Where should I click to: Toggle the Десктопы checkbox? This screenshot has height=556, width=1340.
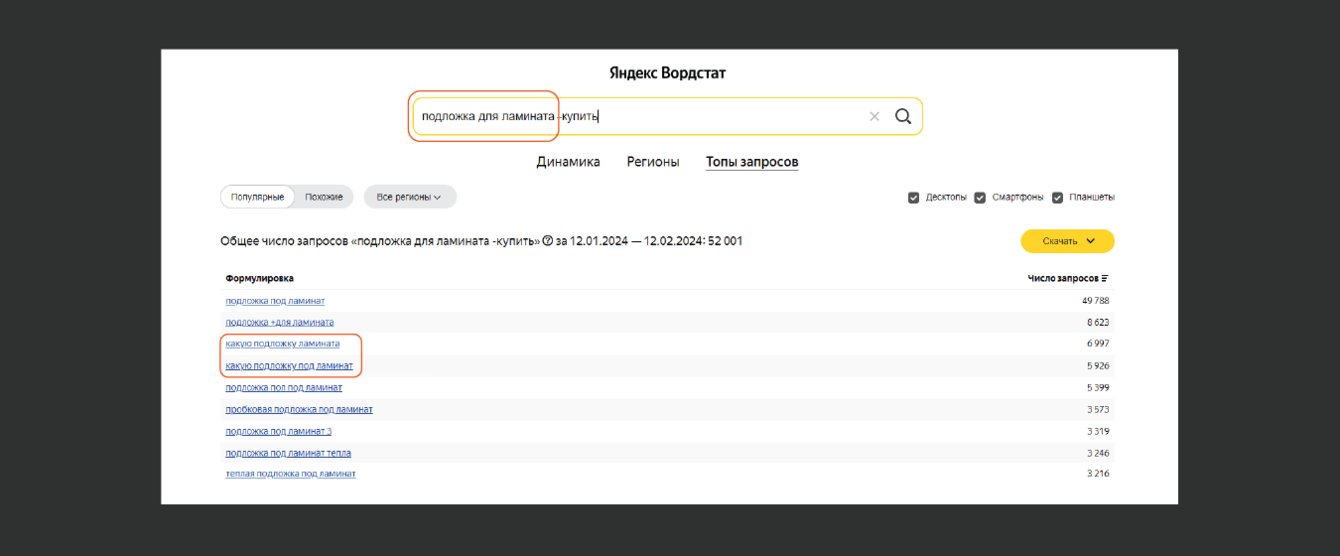pos(913,197)
